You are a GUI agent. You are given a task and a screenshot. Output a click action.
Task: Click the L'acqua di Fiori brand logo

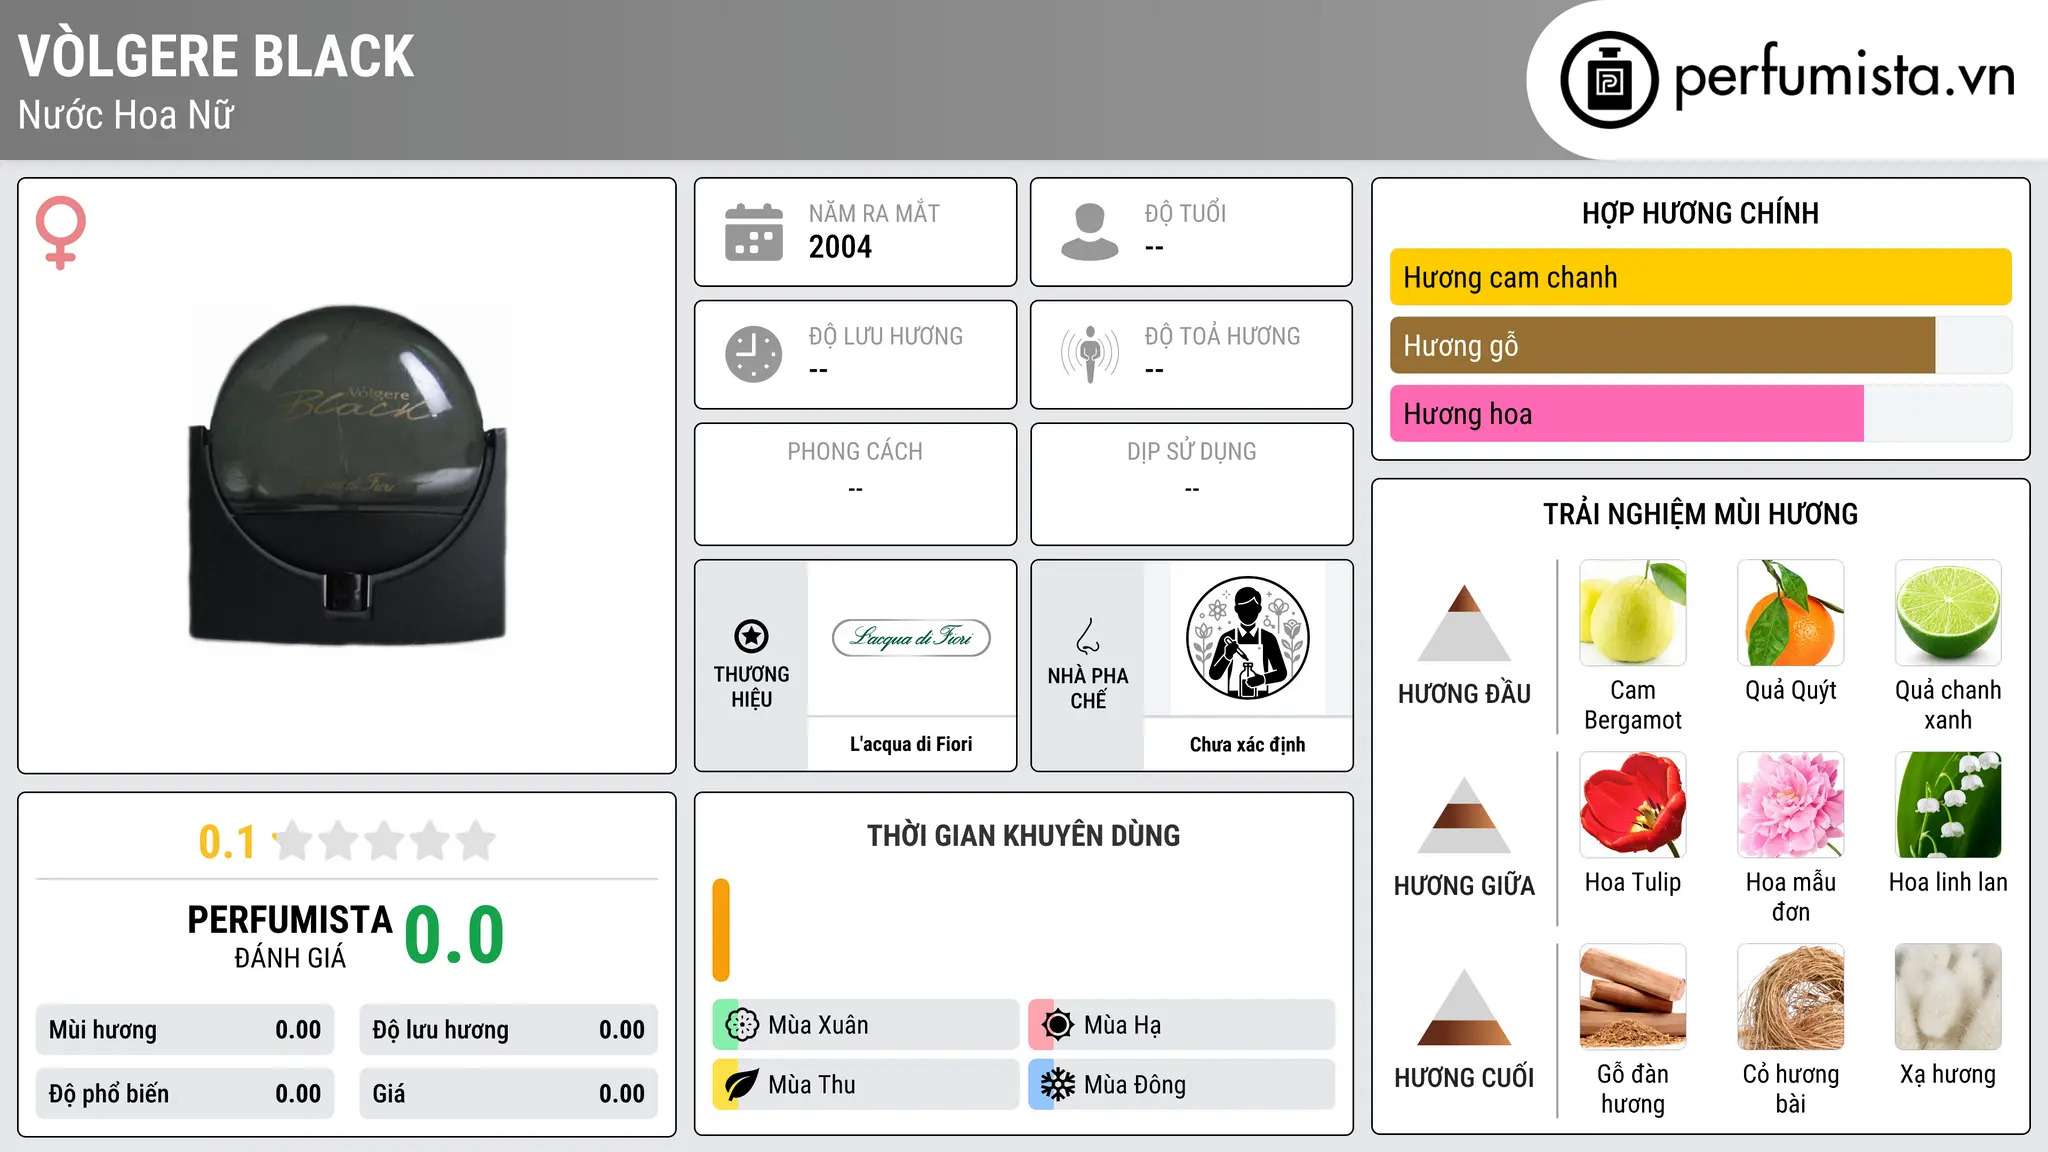(x=911, y=638)
